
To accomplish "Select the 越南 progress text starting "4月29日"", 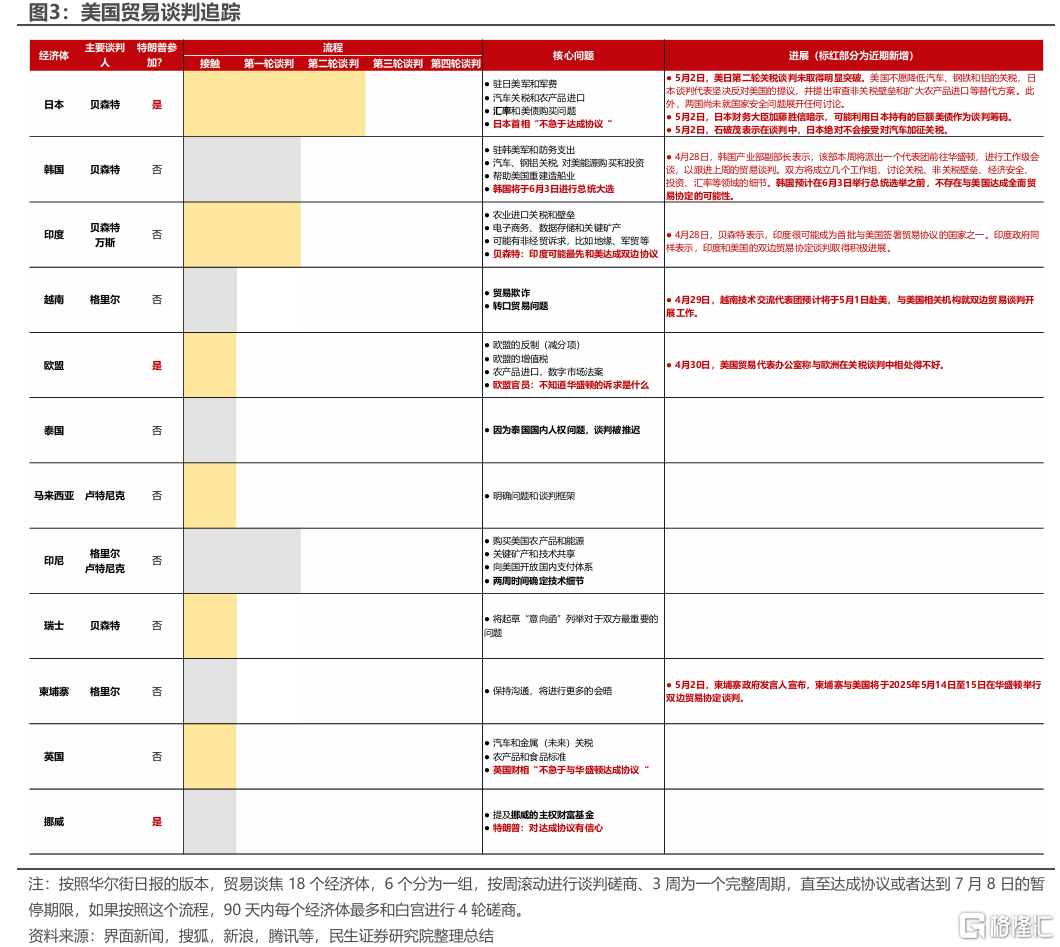I will [850, 306].
